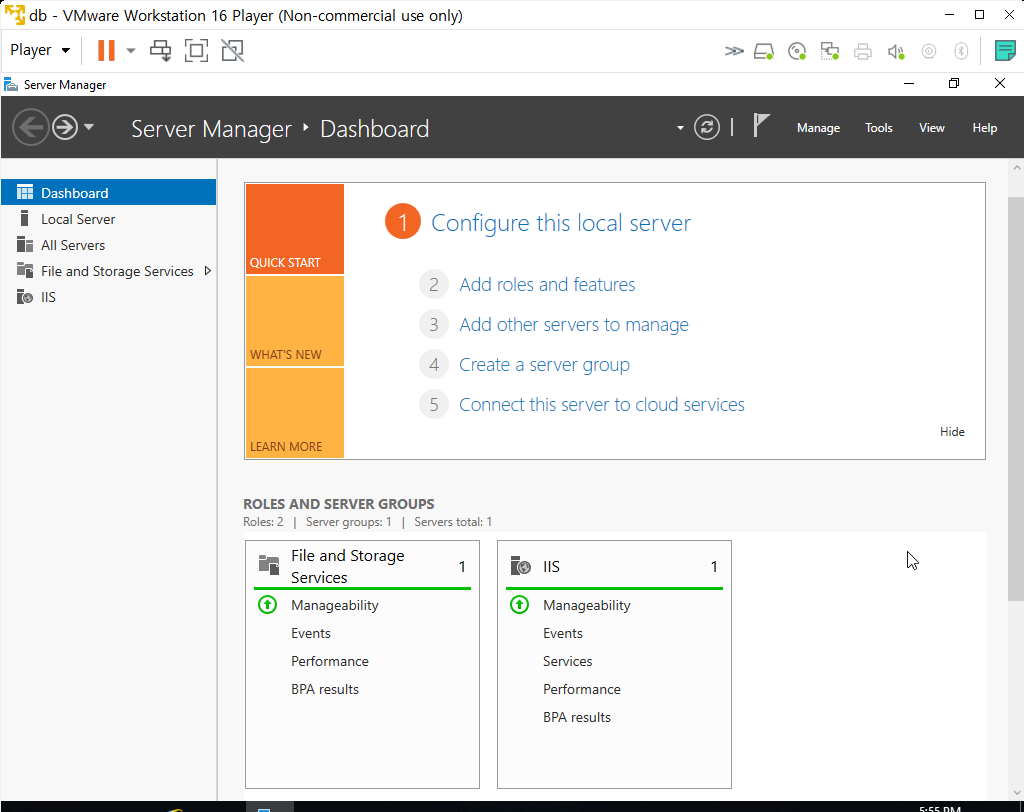Click the hard disk device icon
The image size is (1024, 812).
[x=764, y=51]
